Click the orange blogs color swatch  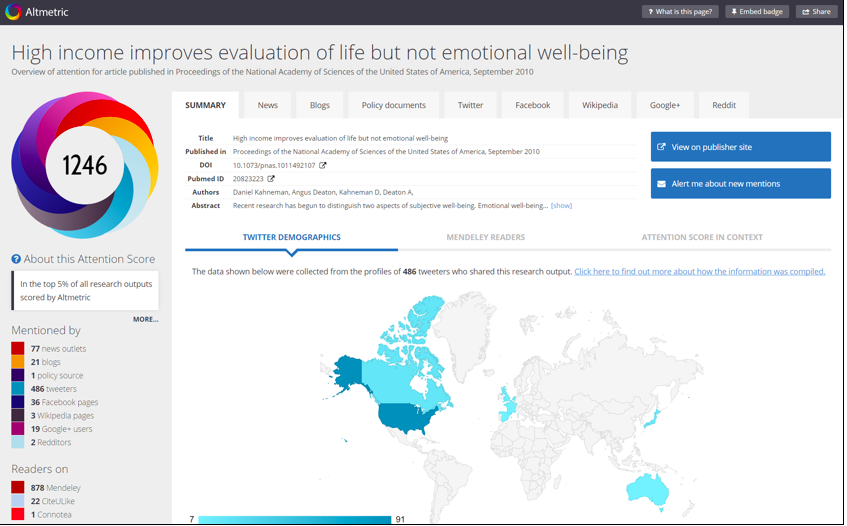18,362
